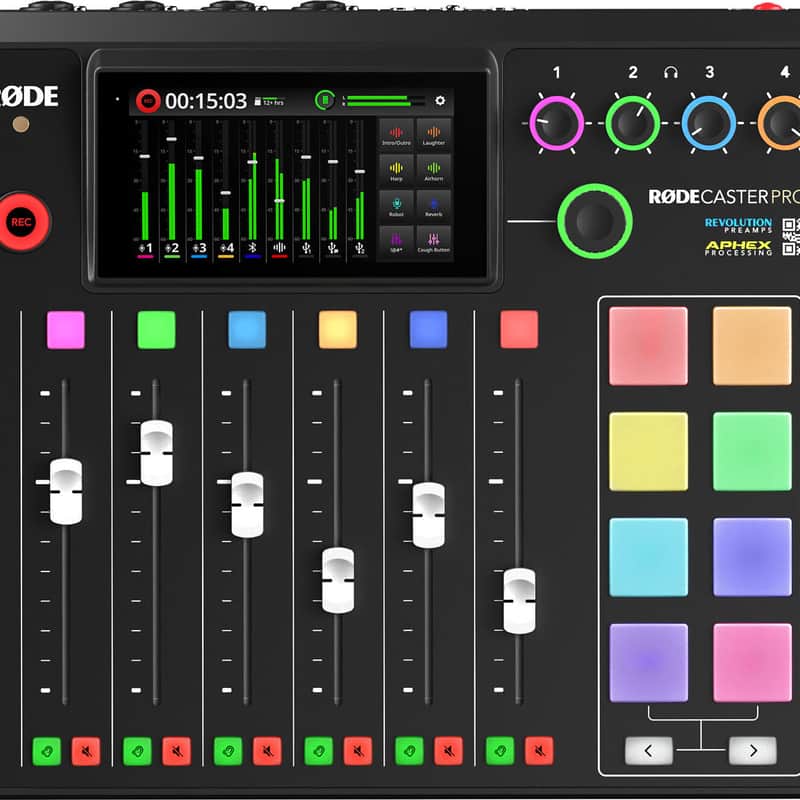Trigger the orange sound pad
Viewport: 800px width, 800px height.
tap(752, 346)
